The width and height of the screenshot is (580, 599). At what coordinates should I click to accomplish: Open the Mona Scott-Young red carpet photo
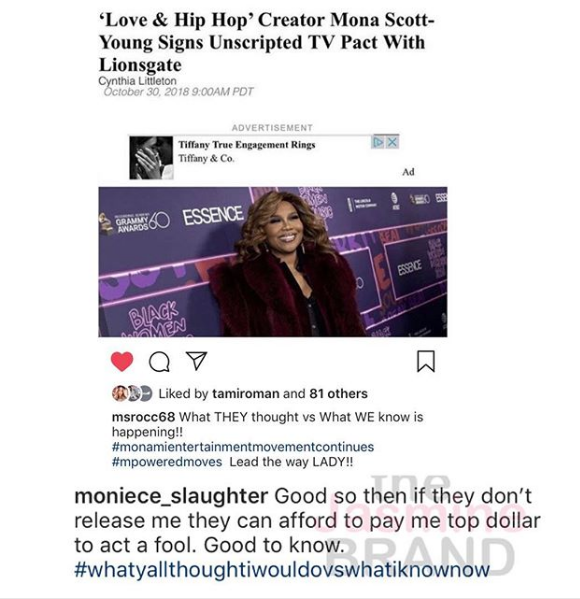(x=273, y=262)
